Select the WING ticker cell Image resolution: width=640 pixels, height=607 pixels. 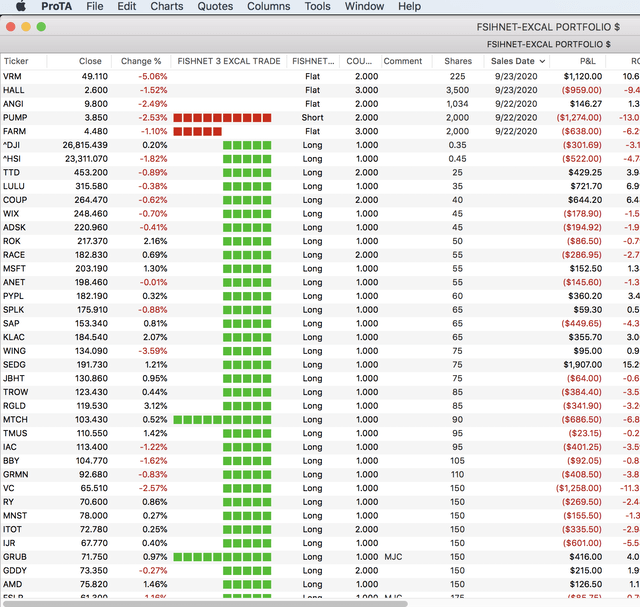point(14,351)
